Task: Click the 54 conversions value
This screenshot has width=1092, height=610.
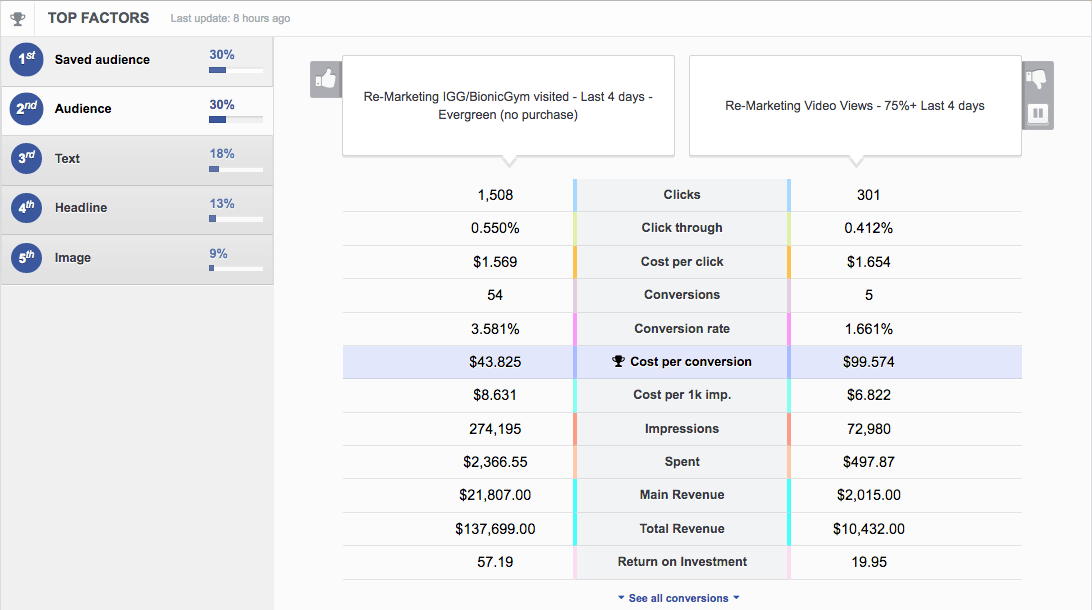Action: [x=495, y=295]
